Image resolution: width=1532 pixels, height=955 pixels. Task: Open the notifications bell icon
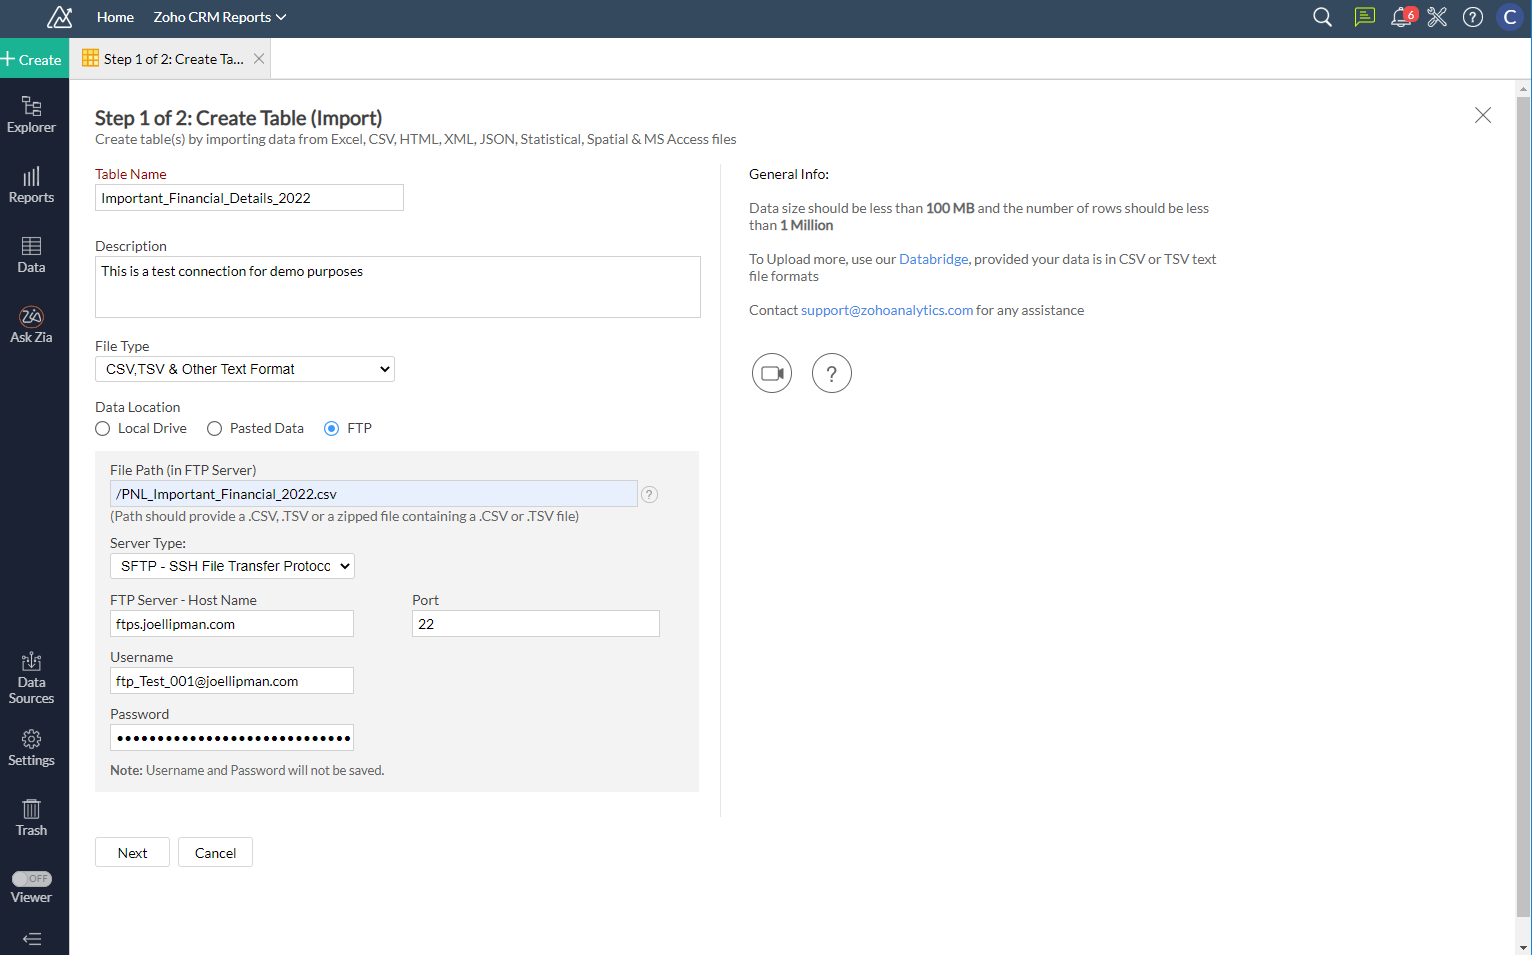tap(1401, 17)
